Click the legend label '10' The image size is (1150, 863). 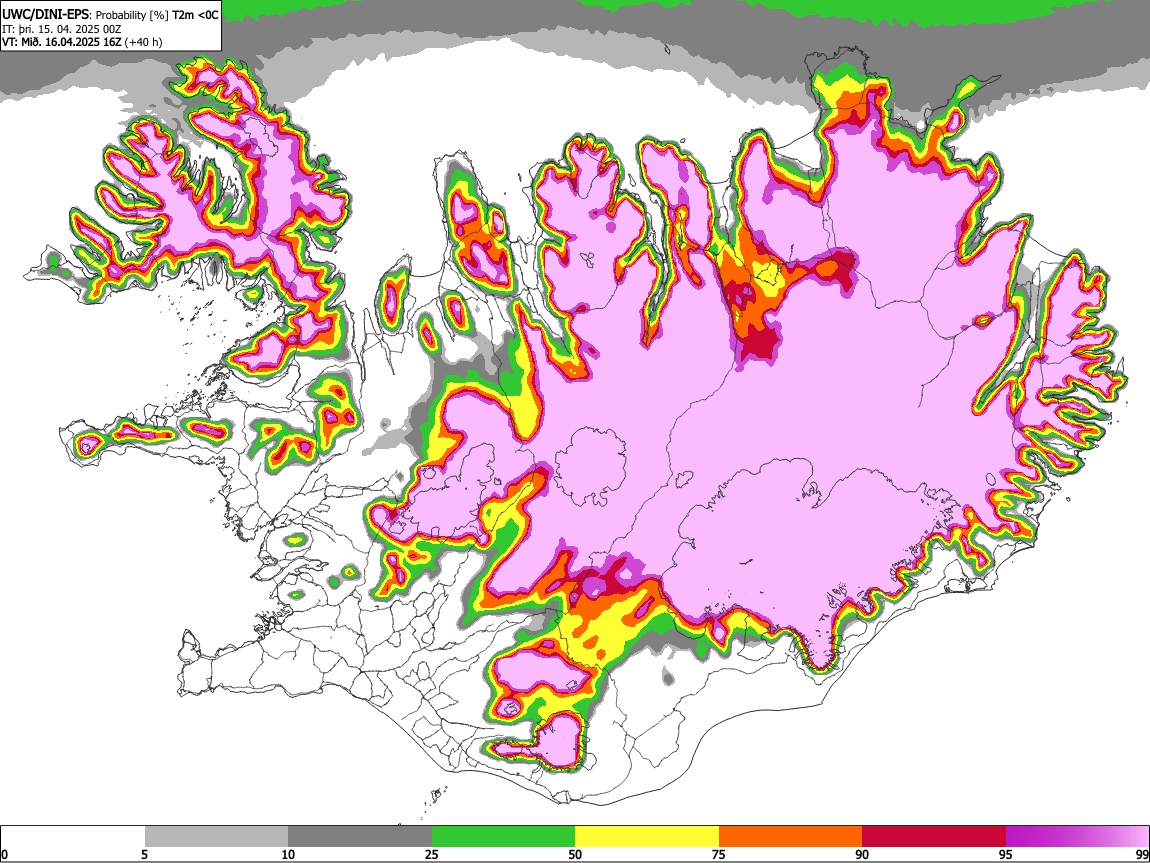tap(288, 854)
